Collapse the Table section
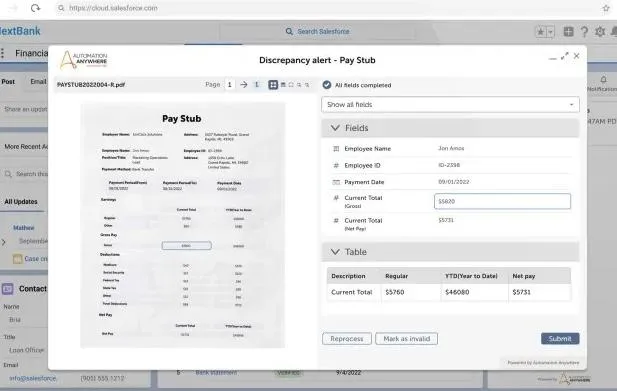 (335, 252)
